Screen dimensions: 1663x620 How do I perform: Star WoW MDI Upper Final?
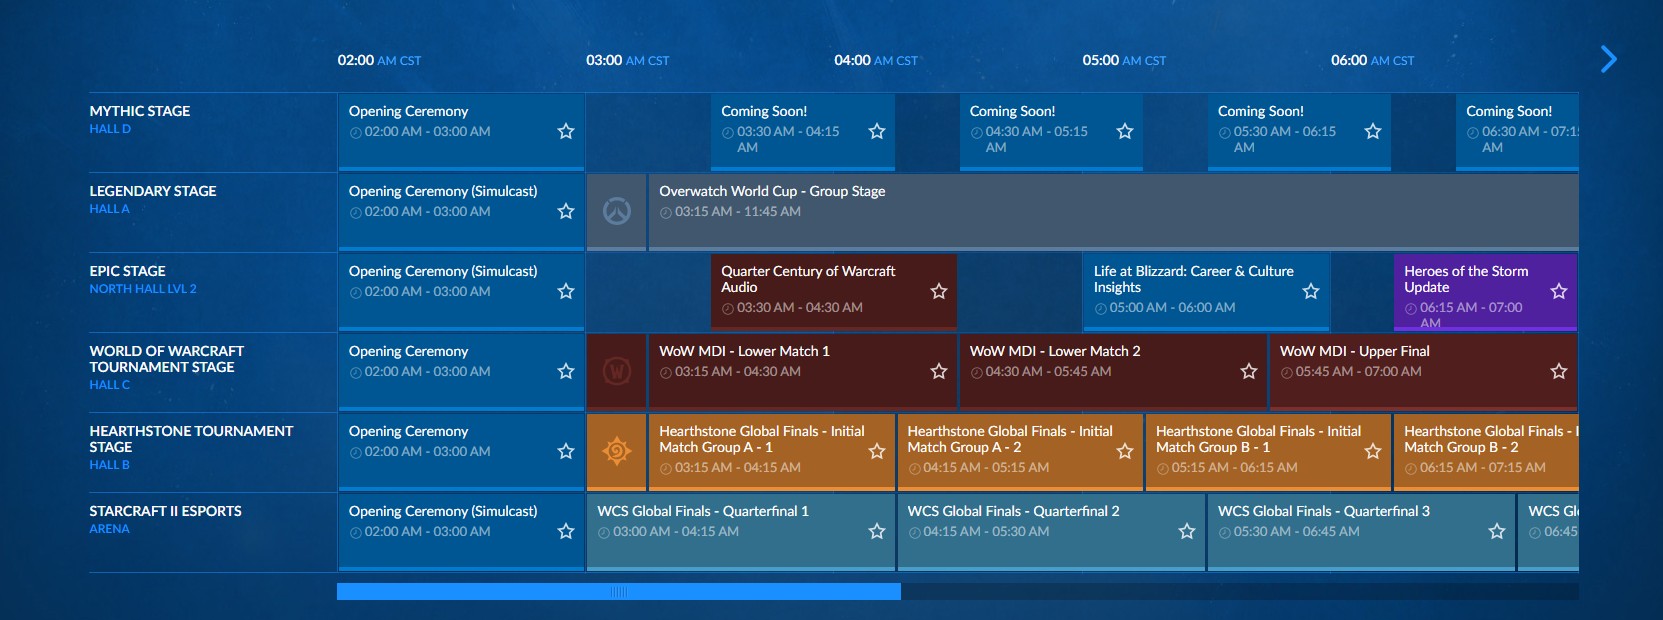click(1559, 371)
